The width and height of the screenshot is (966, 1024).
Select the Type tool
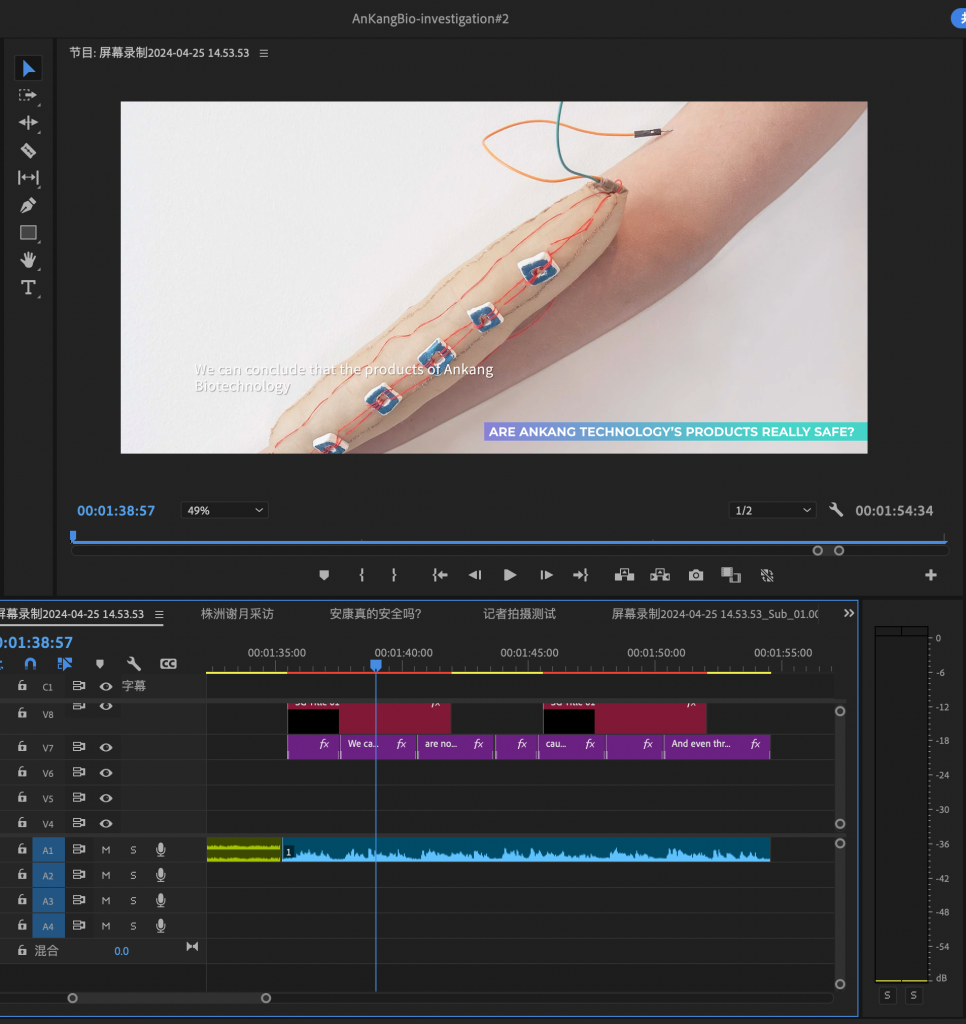tap(28, 287)
